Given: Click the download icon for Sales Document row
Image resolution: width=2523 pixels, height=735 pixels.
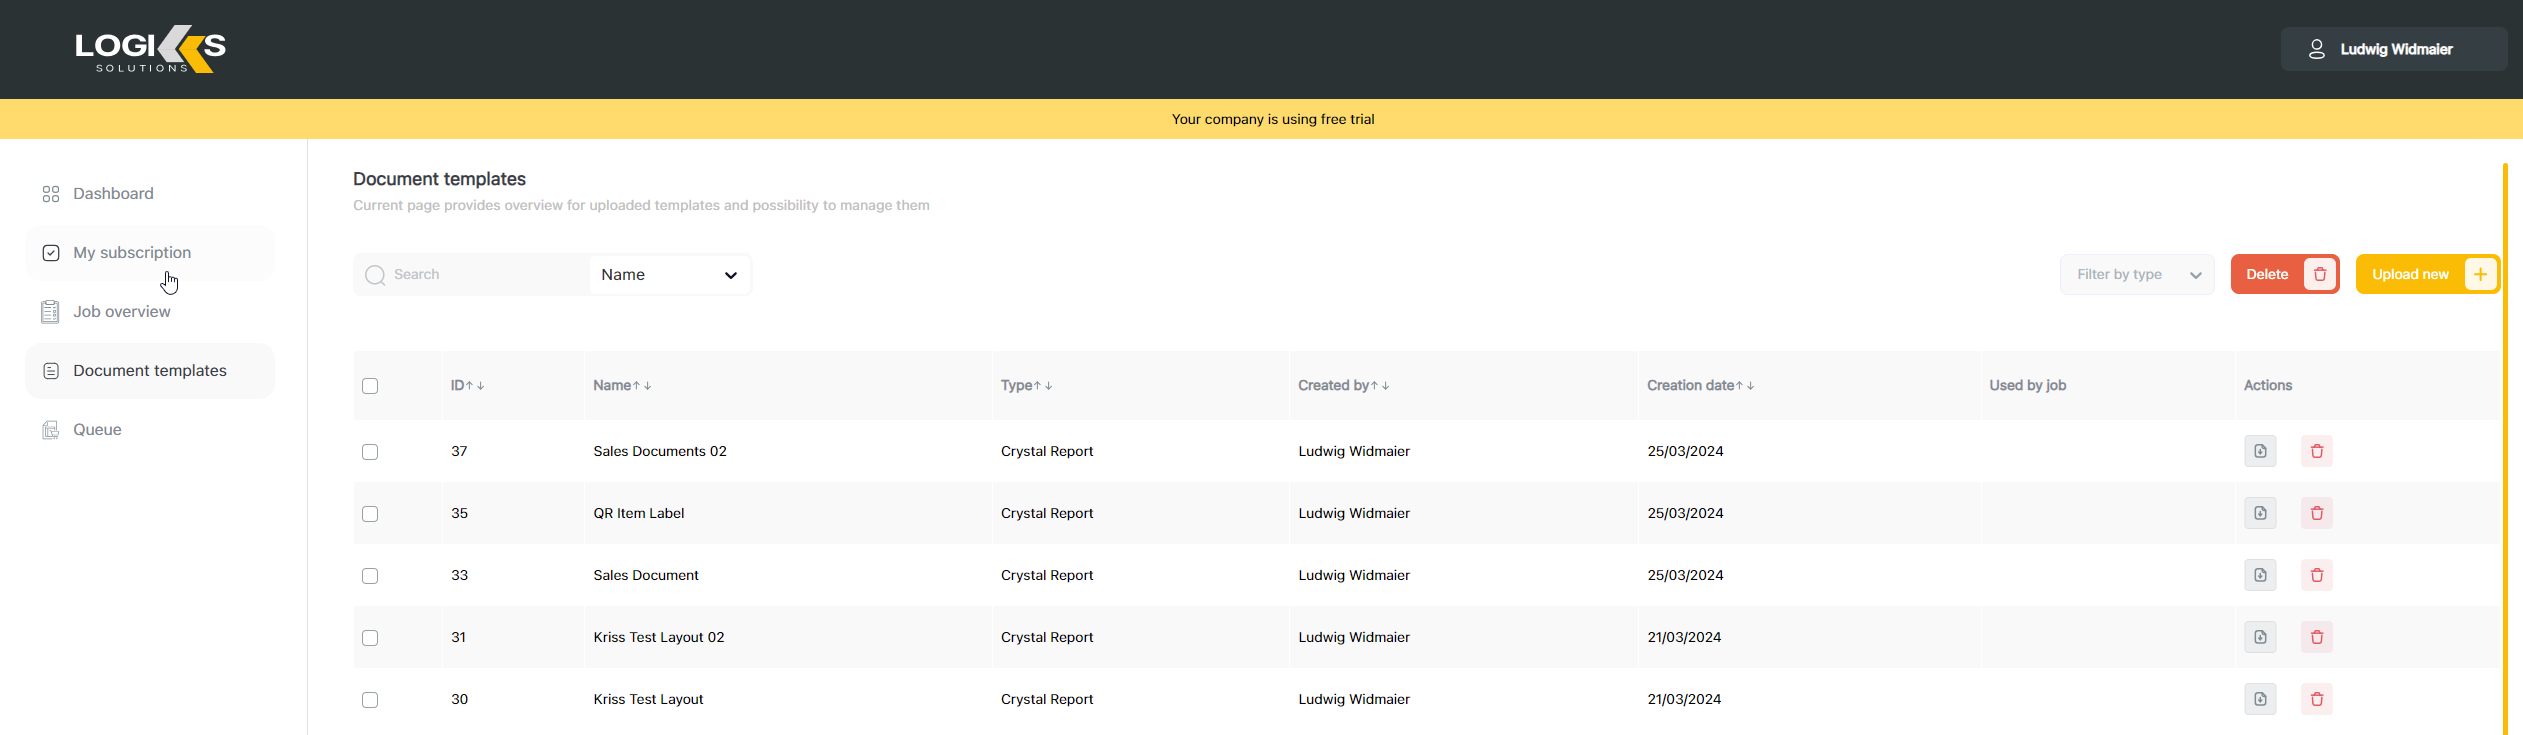Looking at the screenshot, I should pos(2260,575).
